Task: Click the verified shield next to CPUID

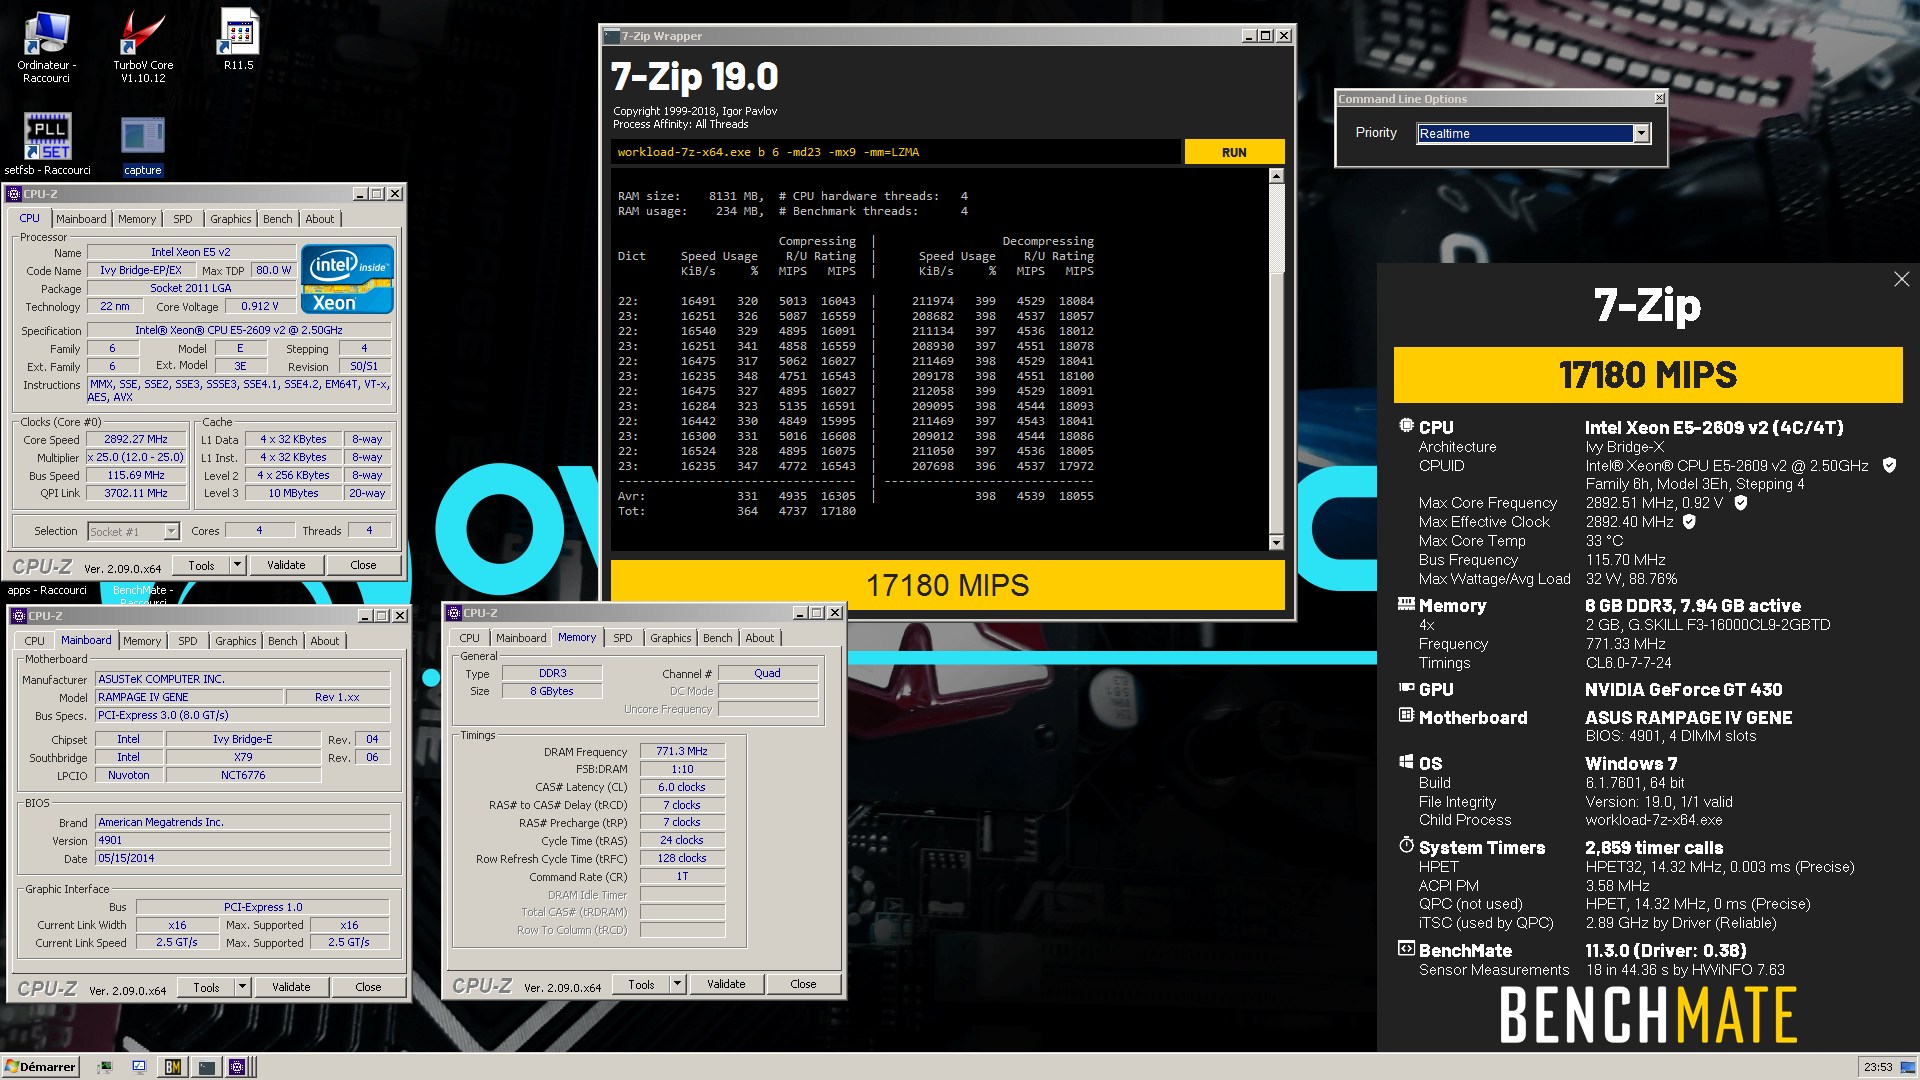Action: (x=1889, y=465)
